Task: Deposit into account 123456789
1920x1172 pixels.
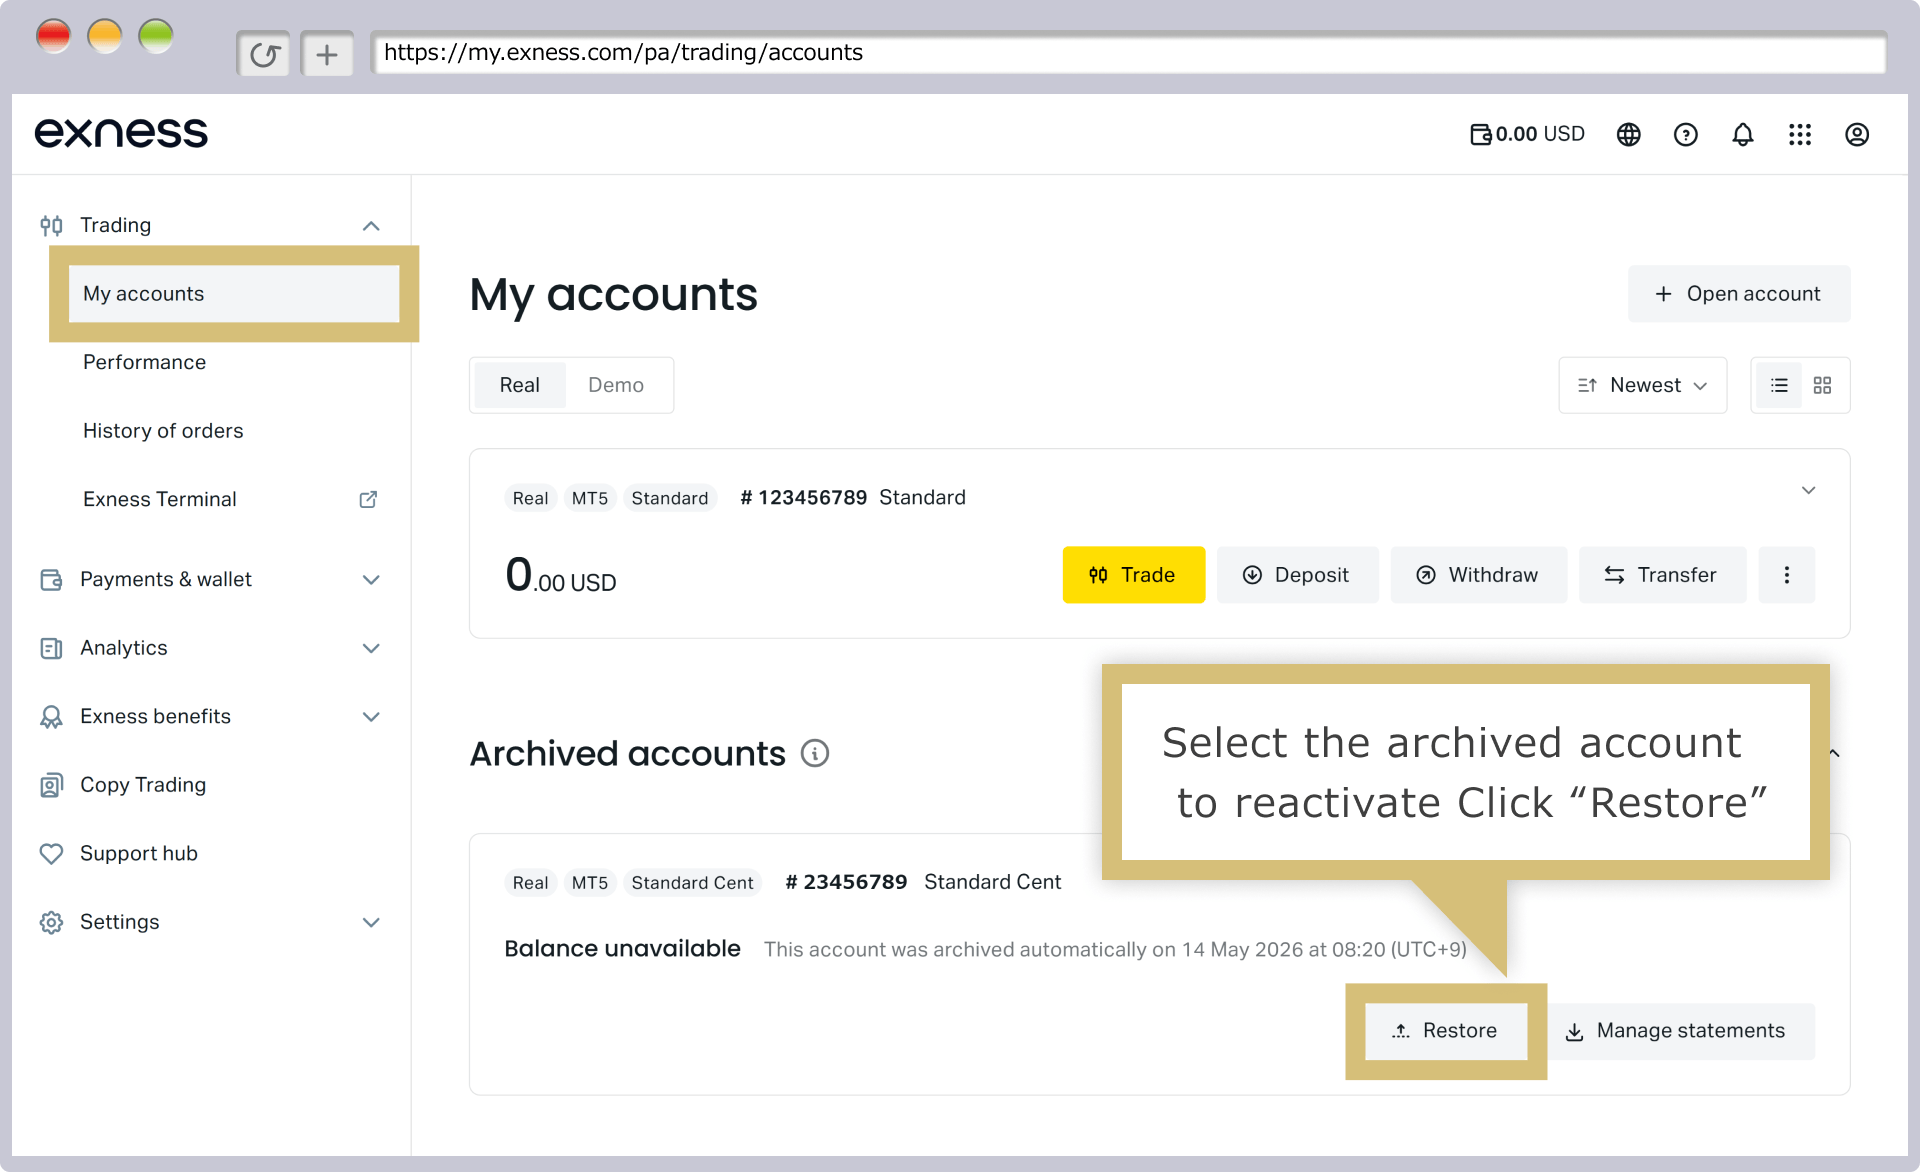Action: coord(1298,575)
